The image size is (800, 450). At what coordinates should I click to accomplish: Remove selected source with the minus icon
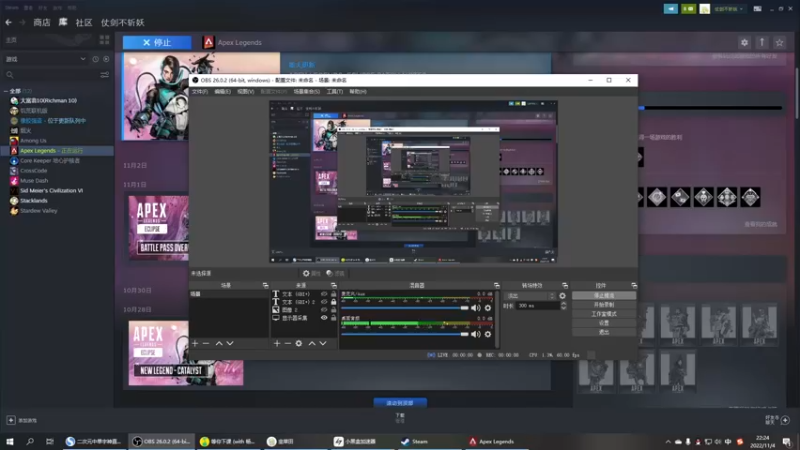pyautogui.click(x=288, y=343)
